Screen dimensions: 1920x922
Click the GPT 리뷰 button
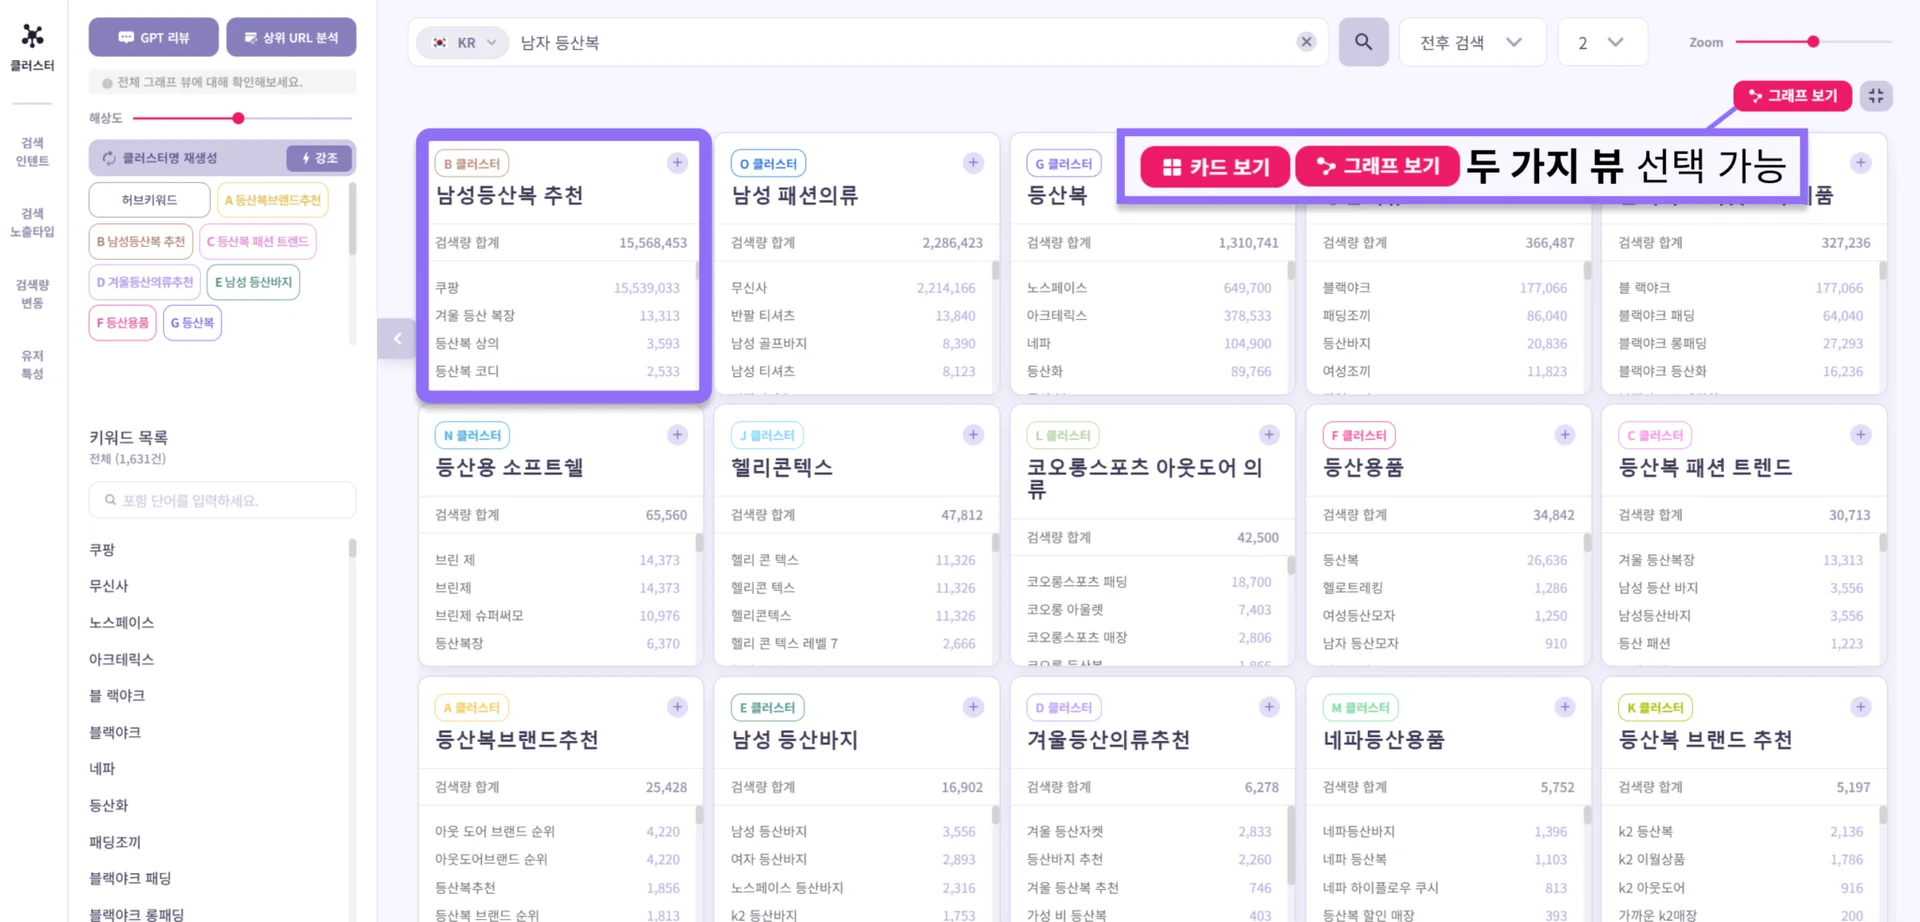(153, 36)
